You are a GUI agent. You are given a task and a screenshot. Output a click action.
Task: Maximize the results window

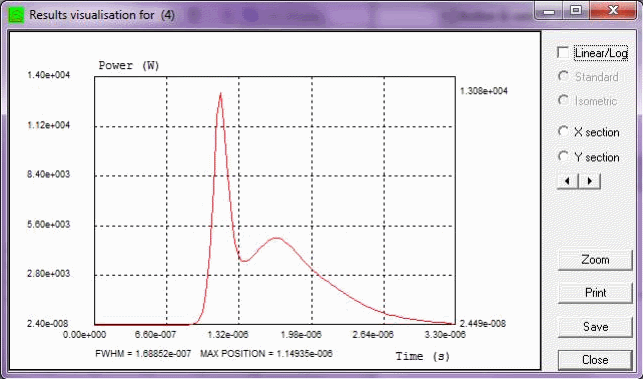click(576, 11)
